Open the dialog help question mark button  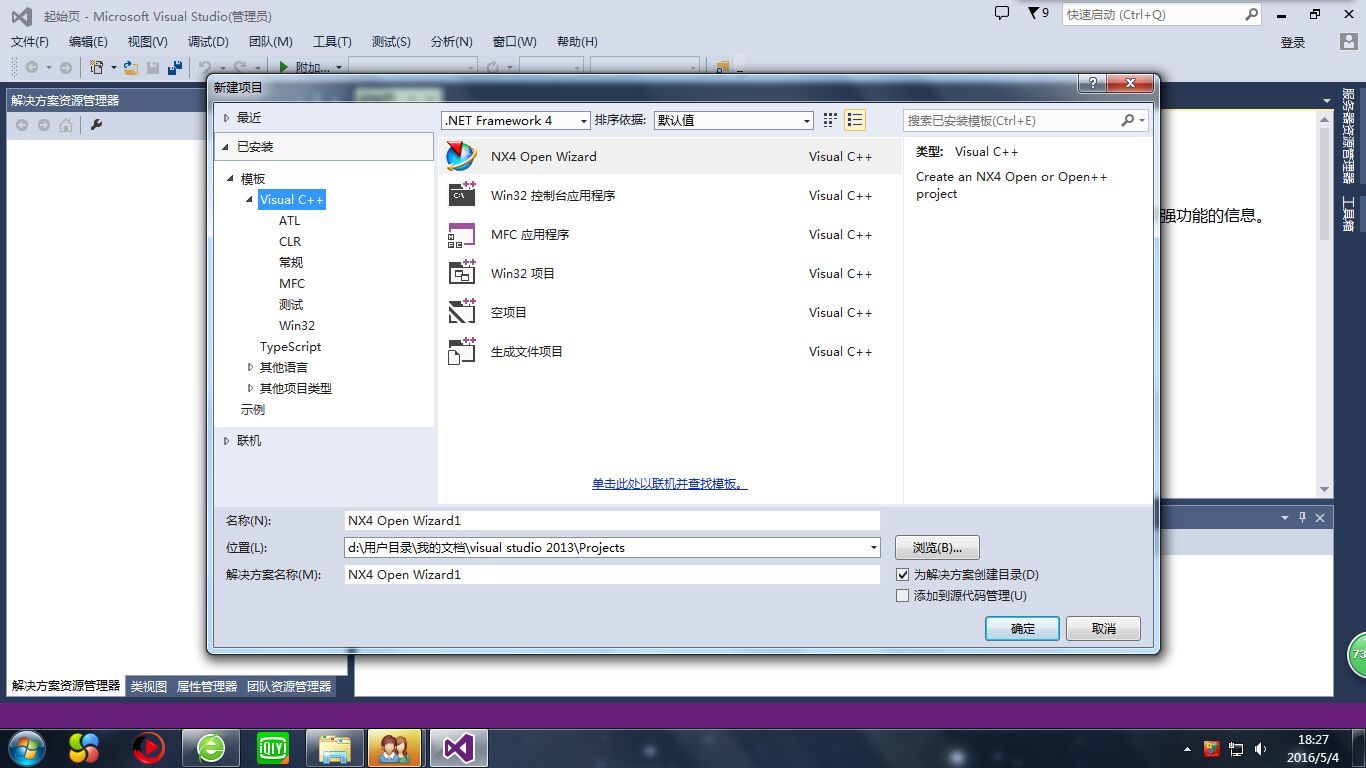pyautogui.click(x=1092, y=84)
